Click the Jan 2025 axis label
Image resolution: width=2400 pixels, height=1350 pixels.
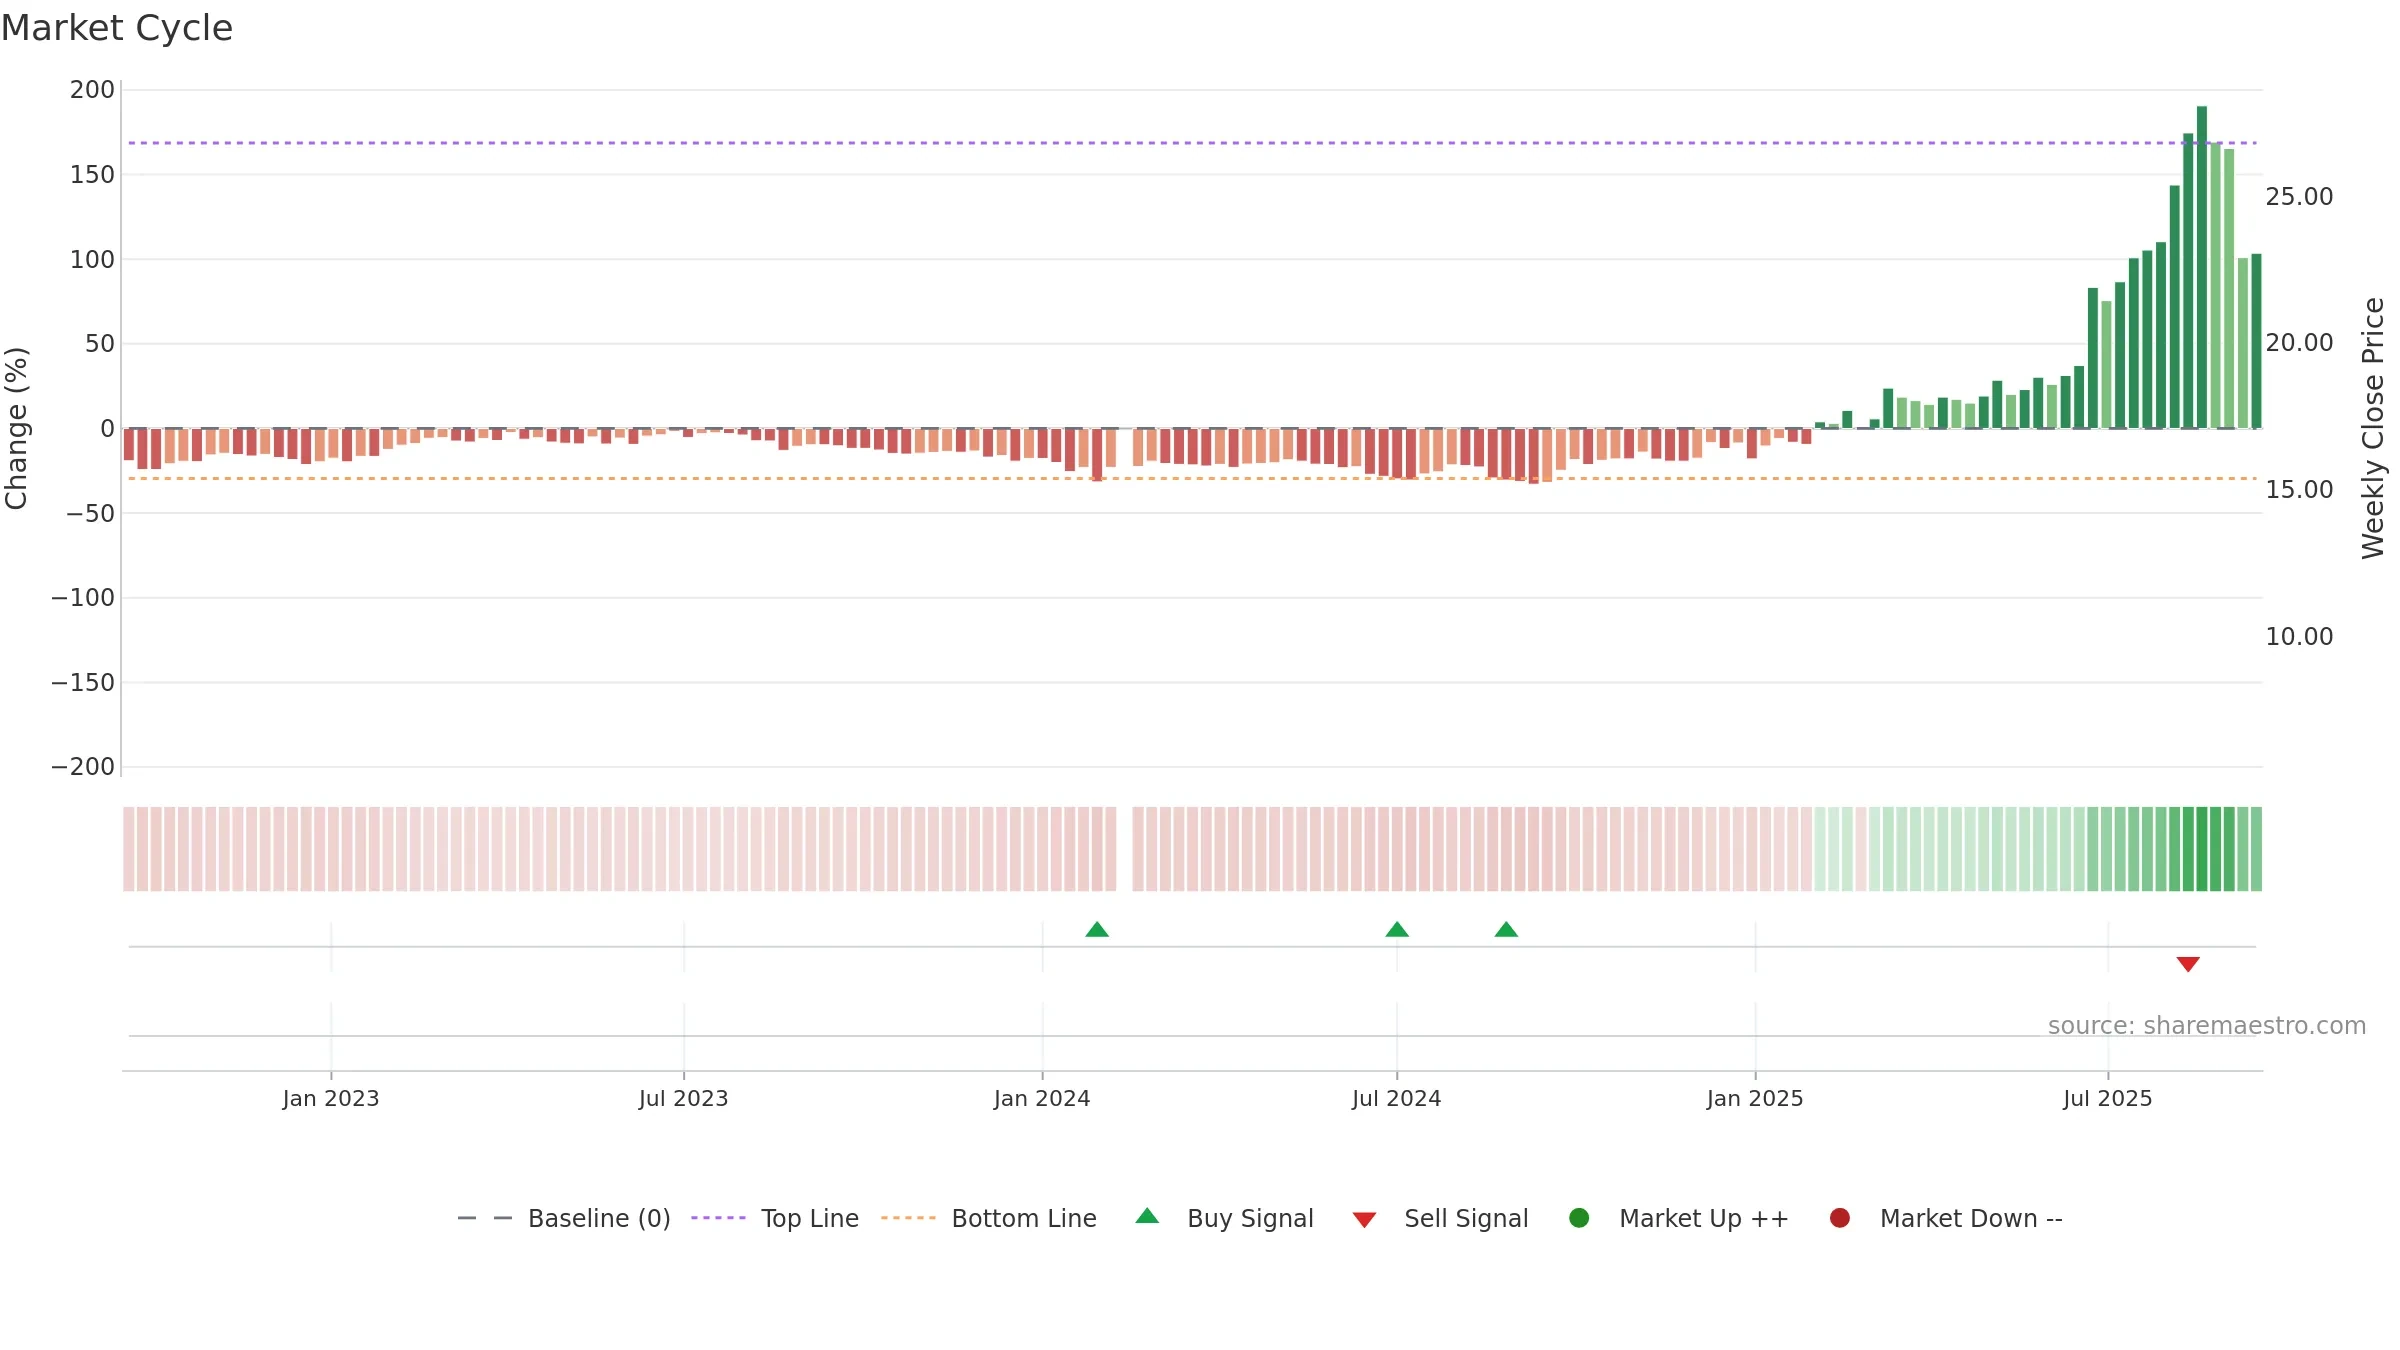tap(1755, 1099)
